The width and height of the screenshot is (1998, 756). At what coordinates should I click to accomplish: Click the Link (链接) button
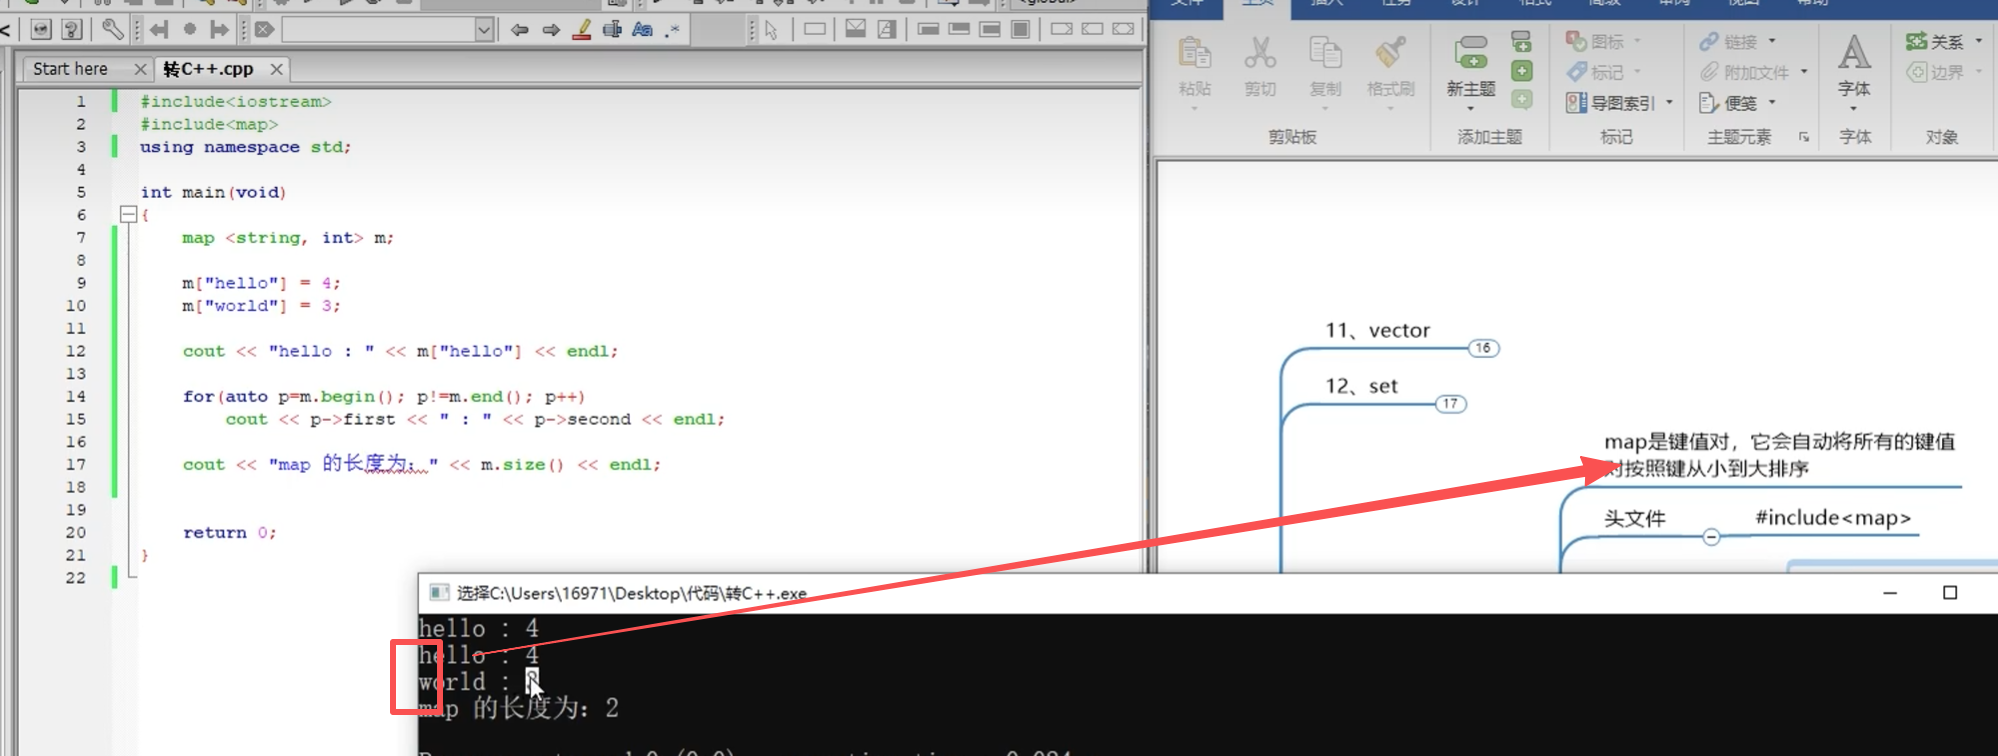click(1729, 41)
